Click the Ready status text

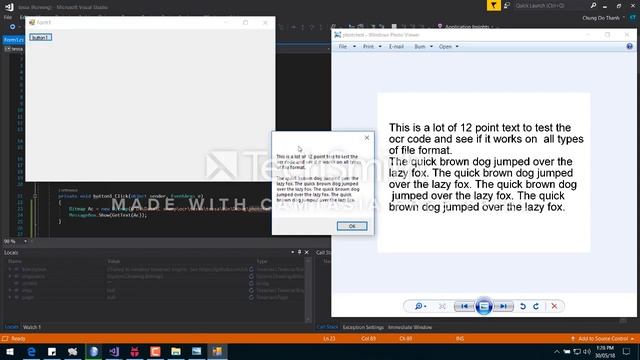(18, 338)
